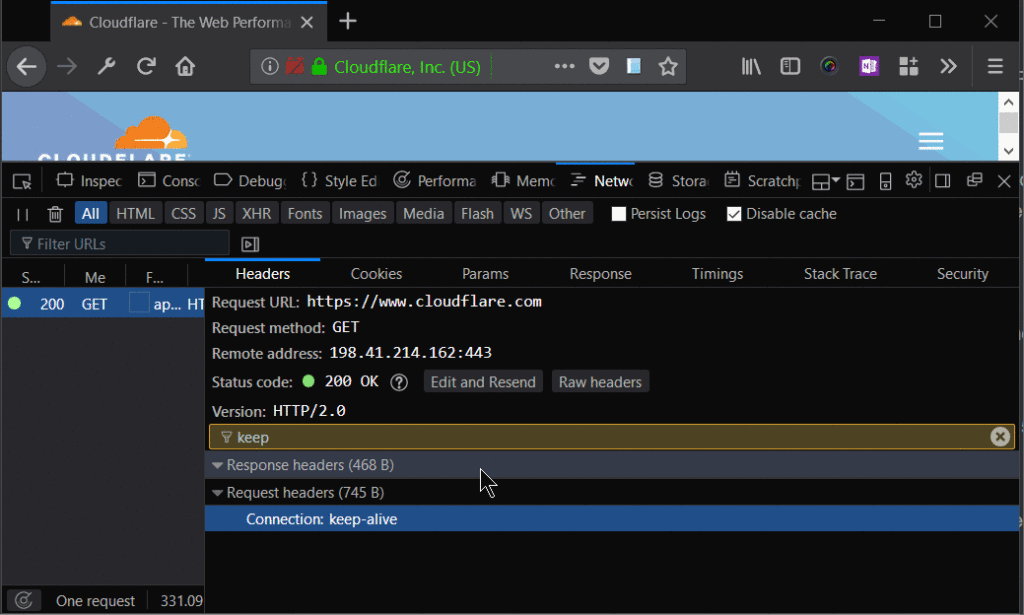Viewport: 1024px width, 615px height.
Task: Open the Firefox hamburger menu
Action: [x=995, y=67]
